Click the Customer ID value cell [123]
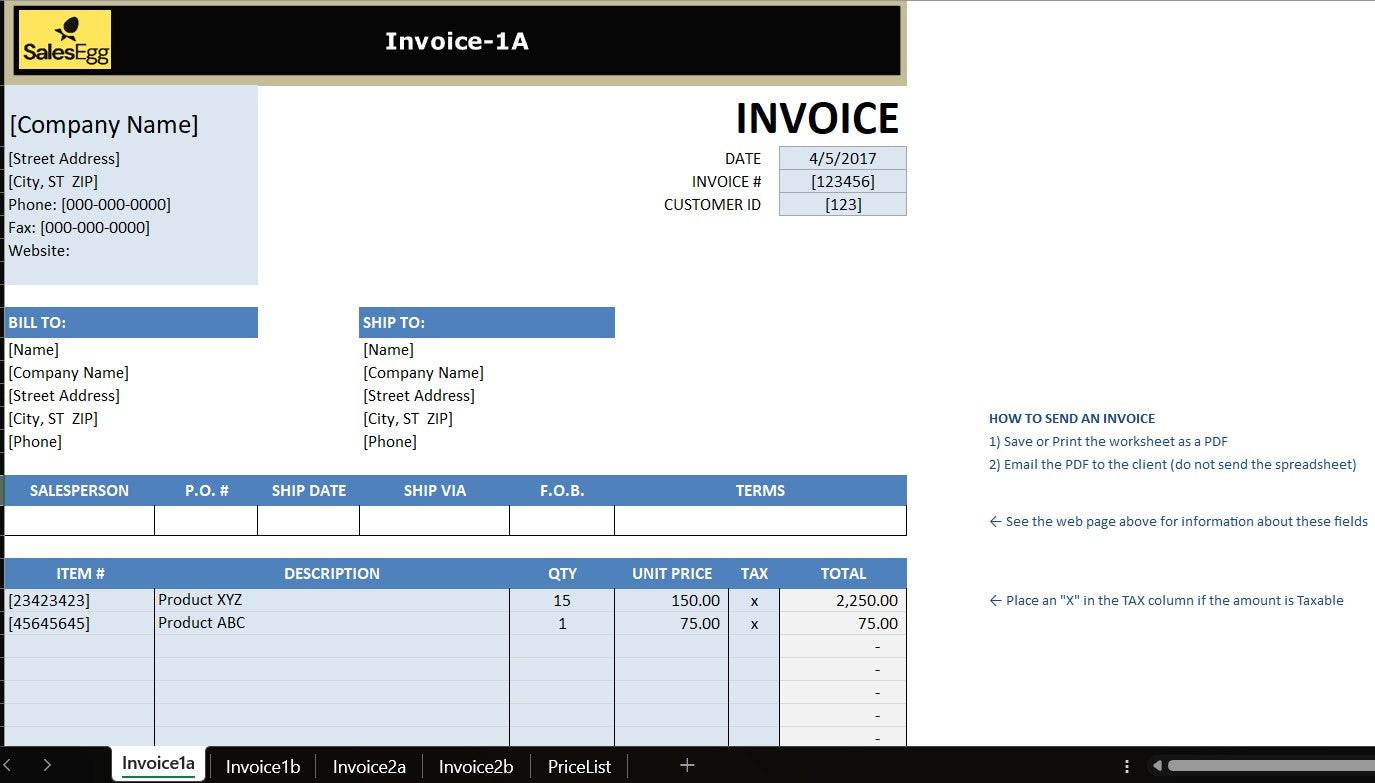The width and height of the screenshot is (1375, 783). tap(842, 204)
